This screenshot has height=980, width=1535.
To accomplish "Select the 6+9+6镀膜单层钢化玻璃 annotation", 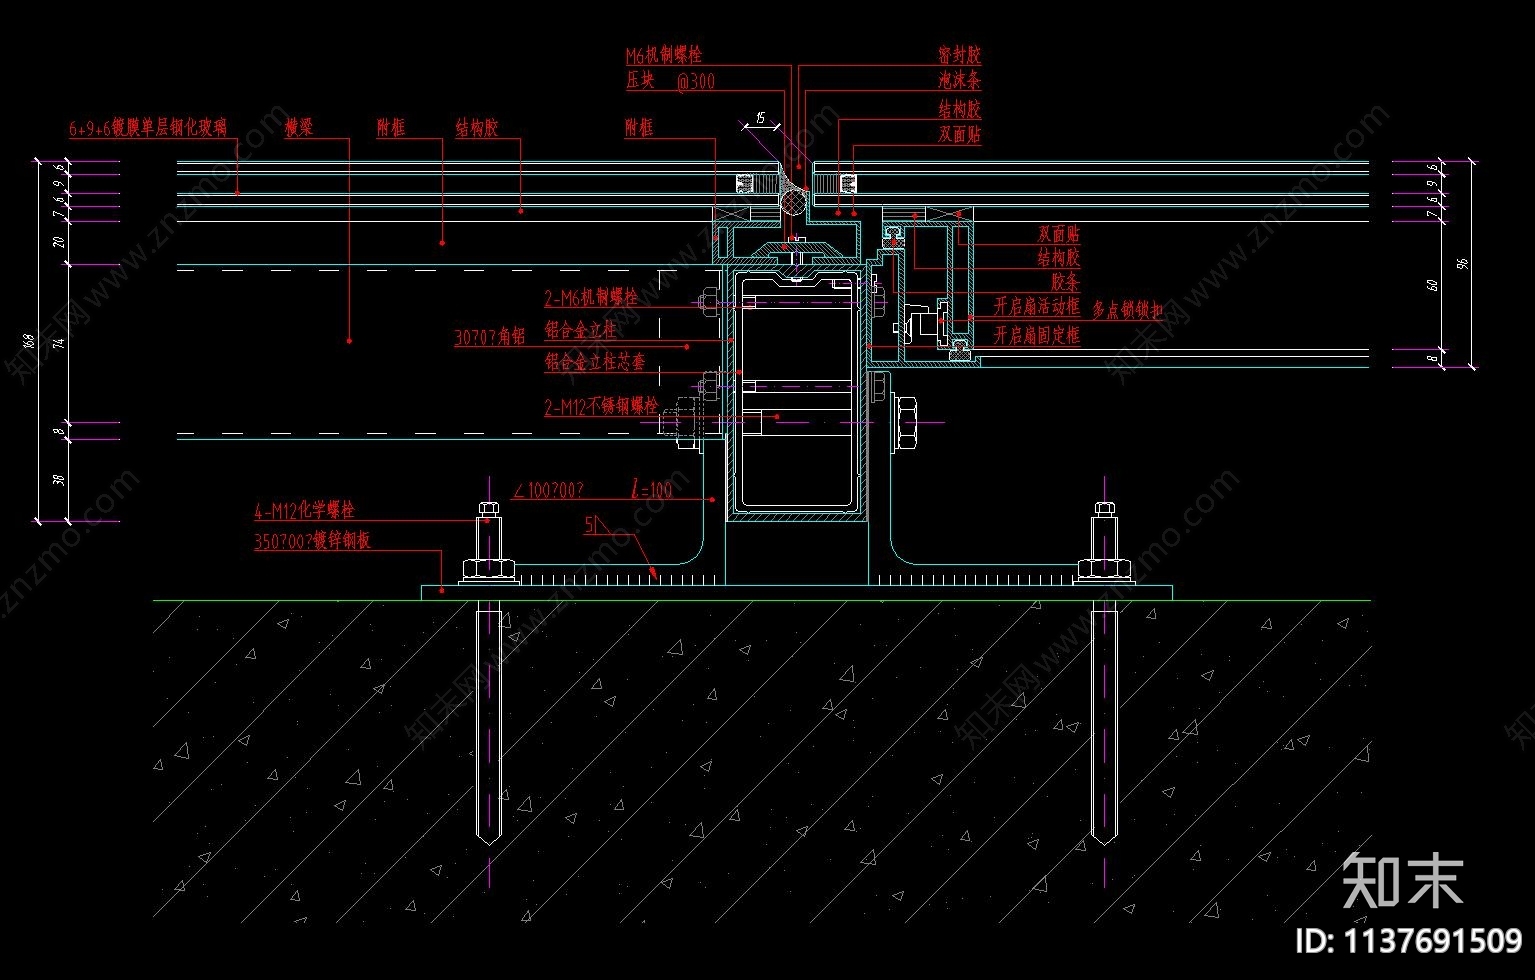I will (x=148, y=128).
